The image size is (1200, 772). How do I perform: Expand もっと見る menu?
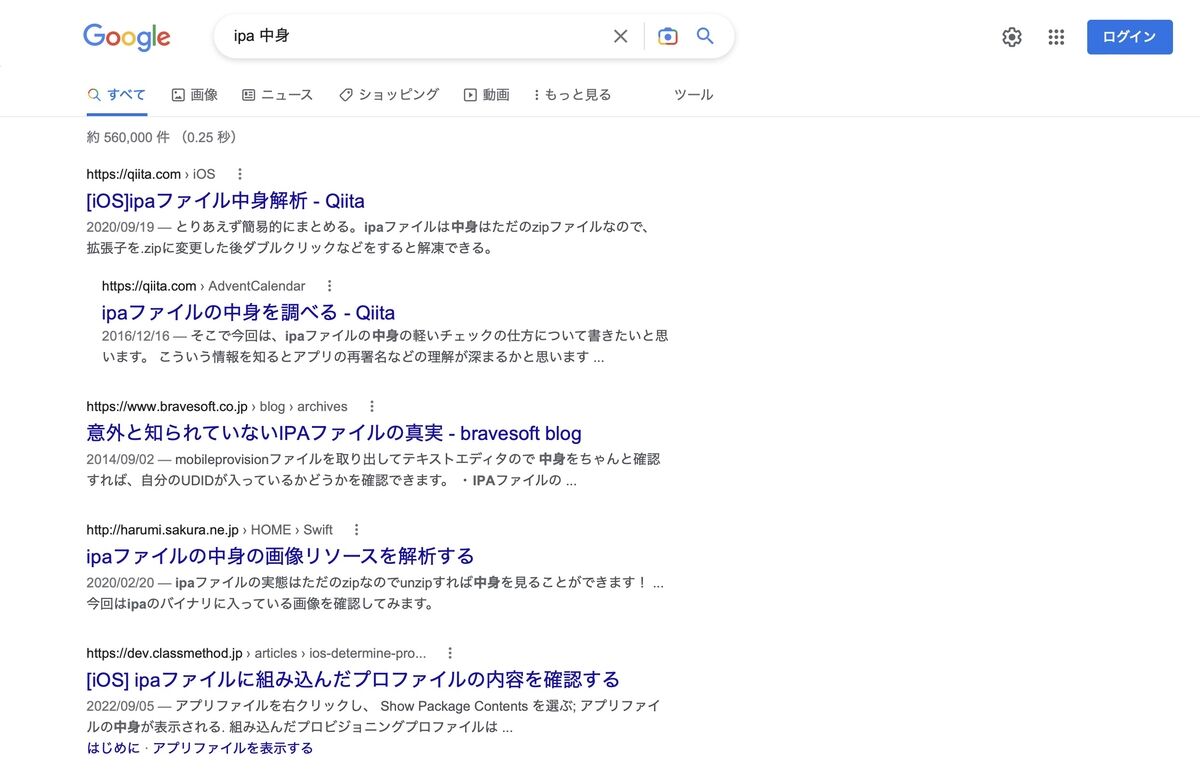click(x=571, y=95)
